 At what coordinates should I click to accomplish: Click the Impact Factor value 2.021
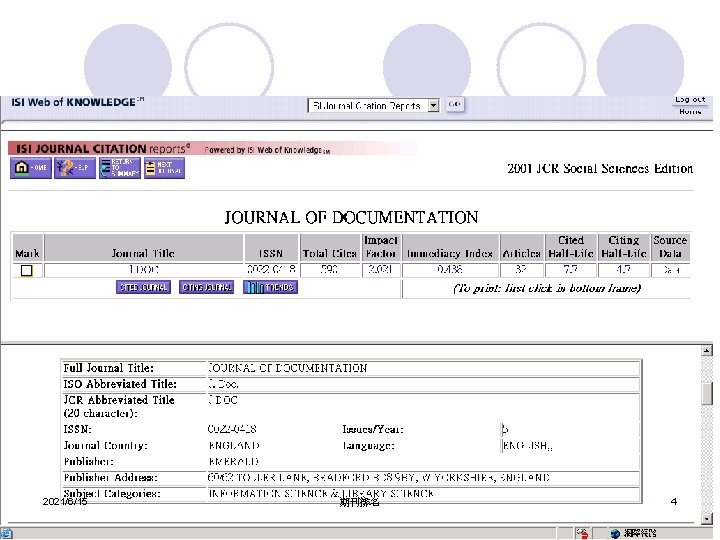(x=380, y=270)
